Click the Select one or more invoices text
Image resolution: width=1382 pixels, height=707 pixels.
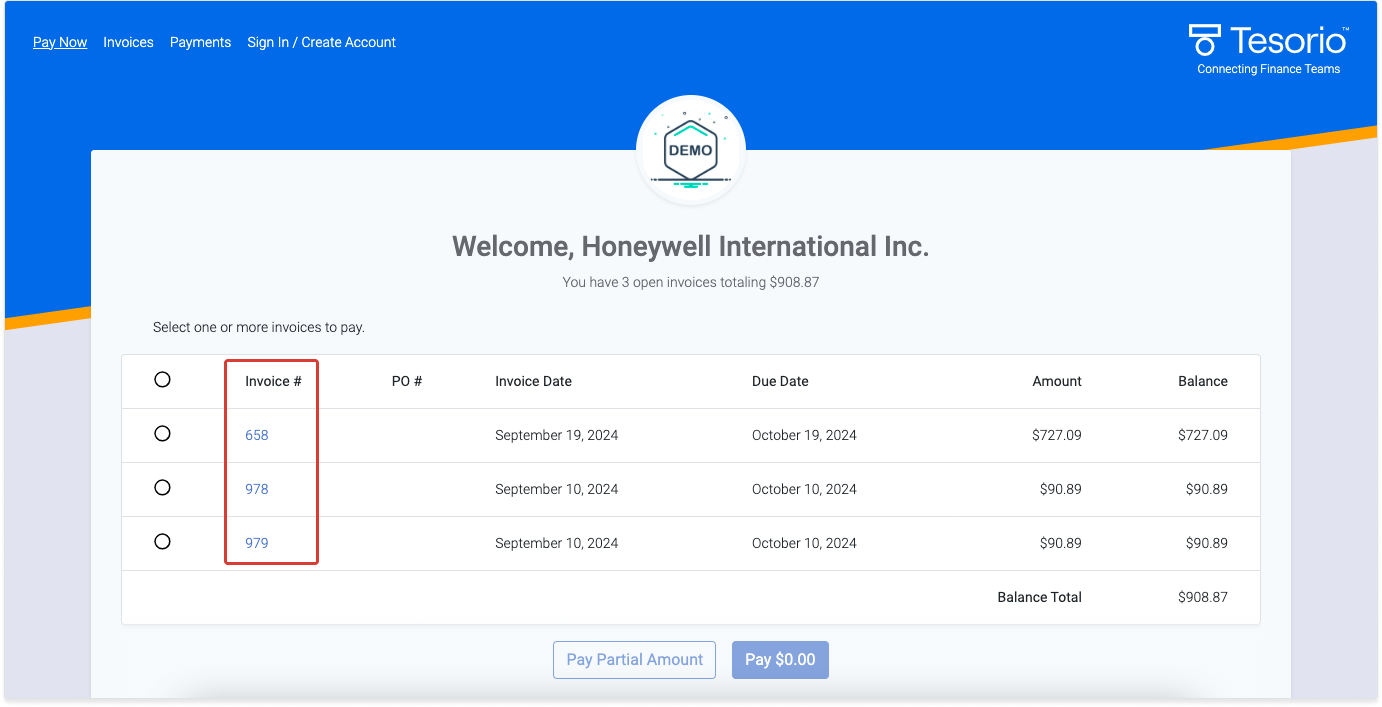coord(259,327)
